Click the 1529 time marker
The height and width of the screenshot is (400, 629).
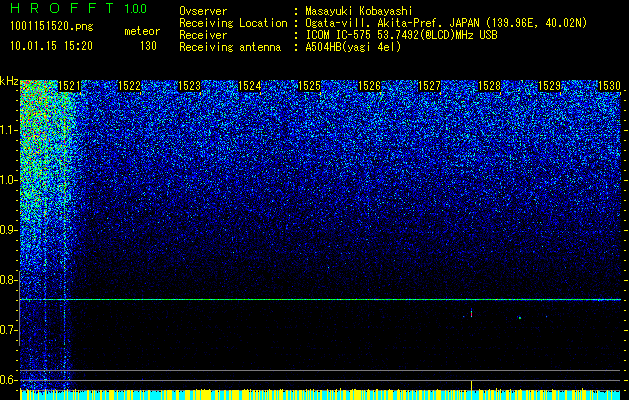[x=549, y=86]
